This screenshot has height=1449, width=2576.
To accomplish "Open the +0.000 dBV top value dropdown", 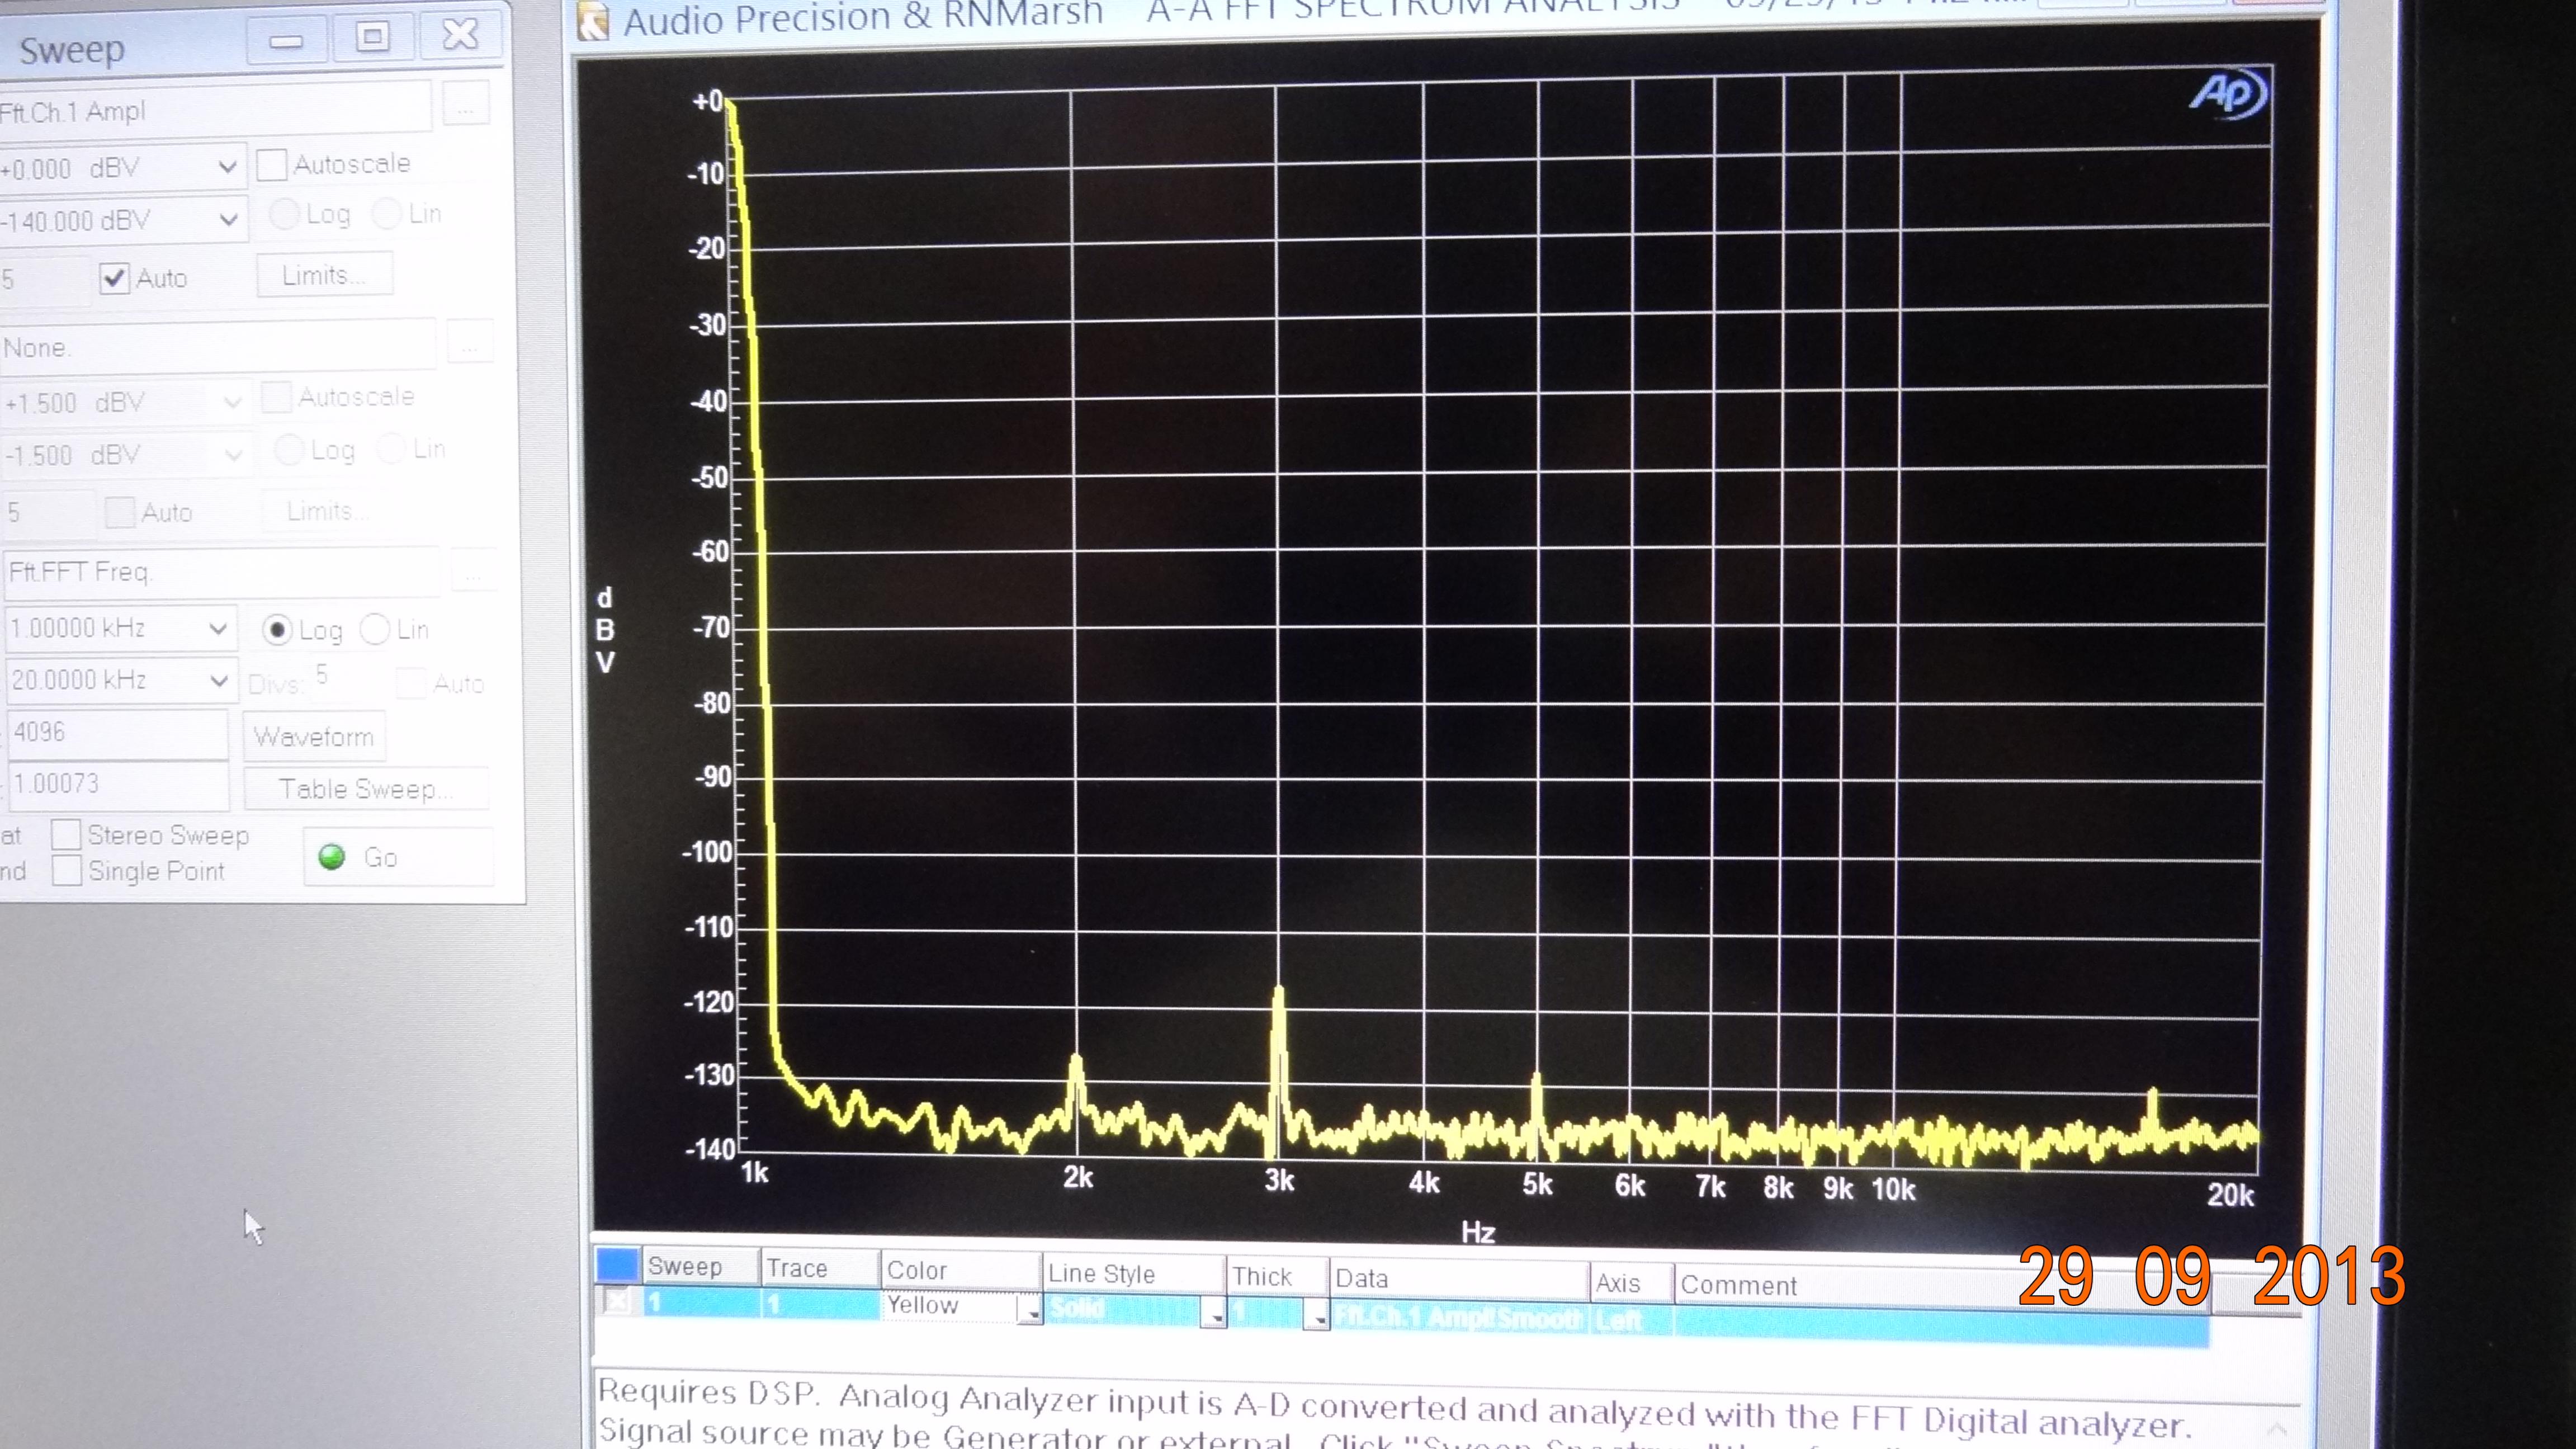I will [x=227, y=167].
